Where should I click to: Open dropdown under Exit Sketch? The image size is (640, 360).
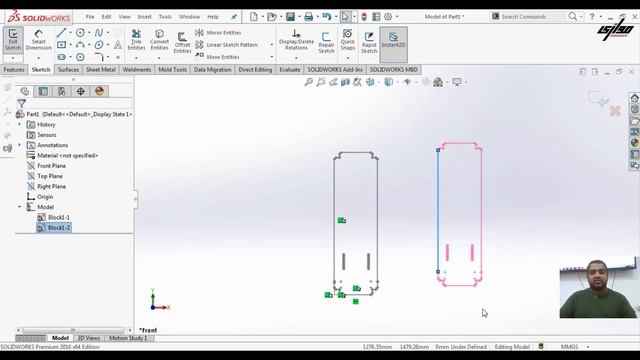tap(13, 58)
